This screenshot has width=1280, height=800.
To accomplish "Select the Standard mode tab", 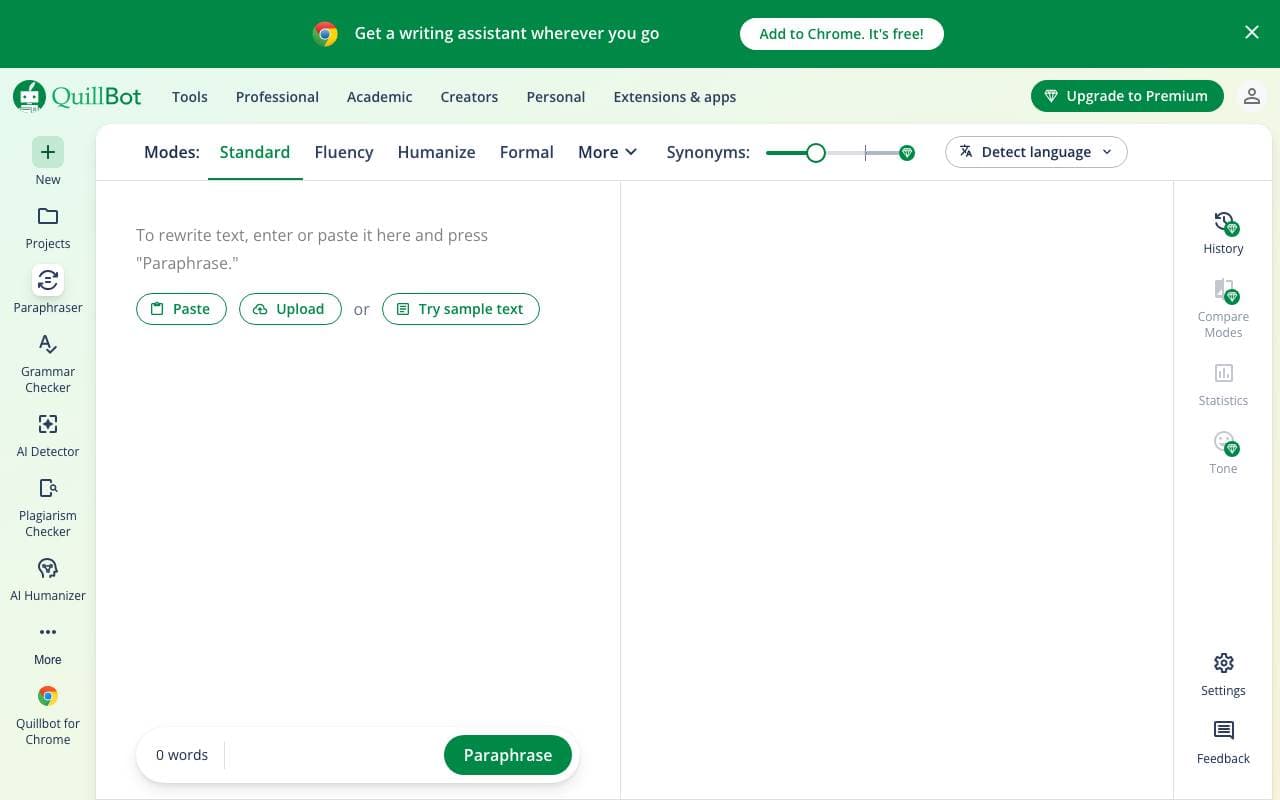I will (x=255, y=152).
